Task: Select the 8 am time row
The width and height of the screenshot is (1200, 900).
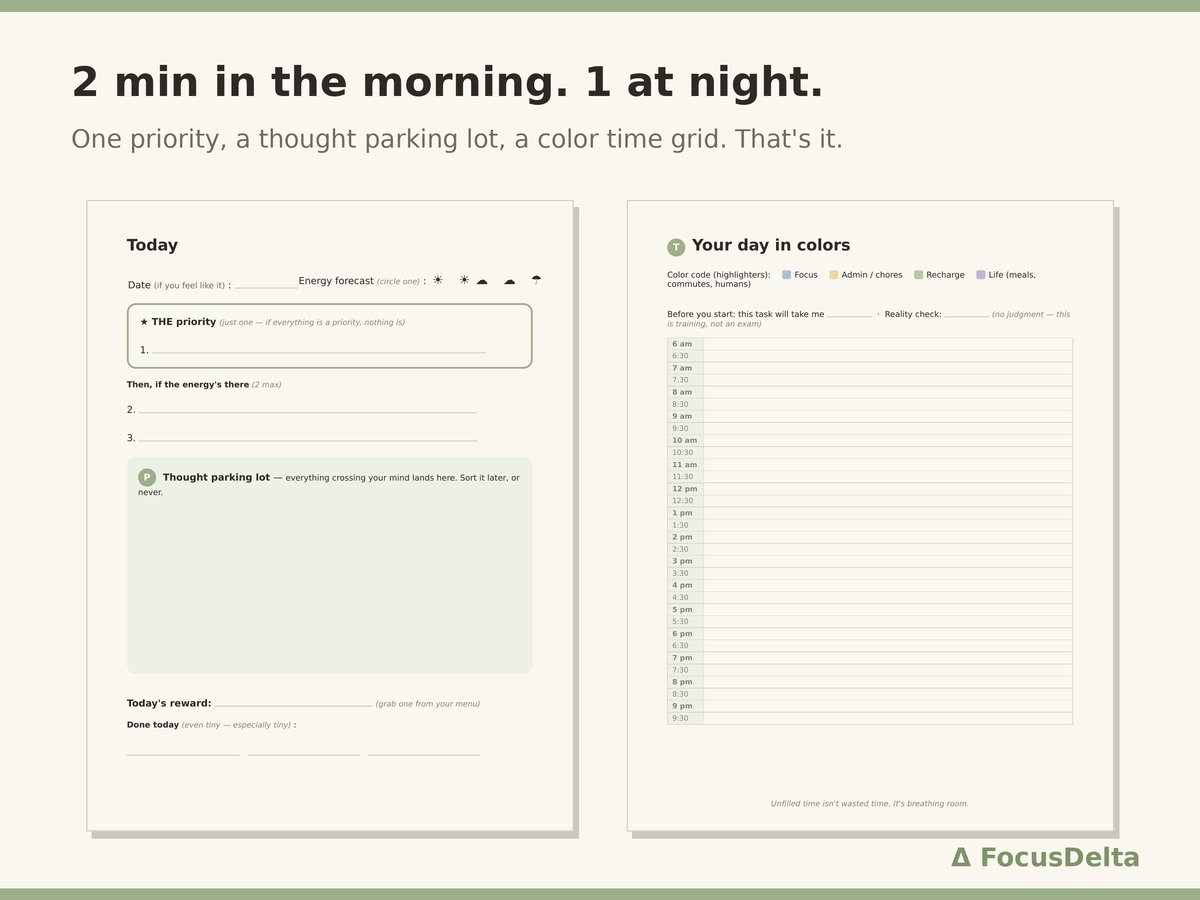Action: click(x=870, y=392)
